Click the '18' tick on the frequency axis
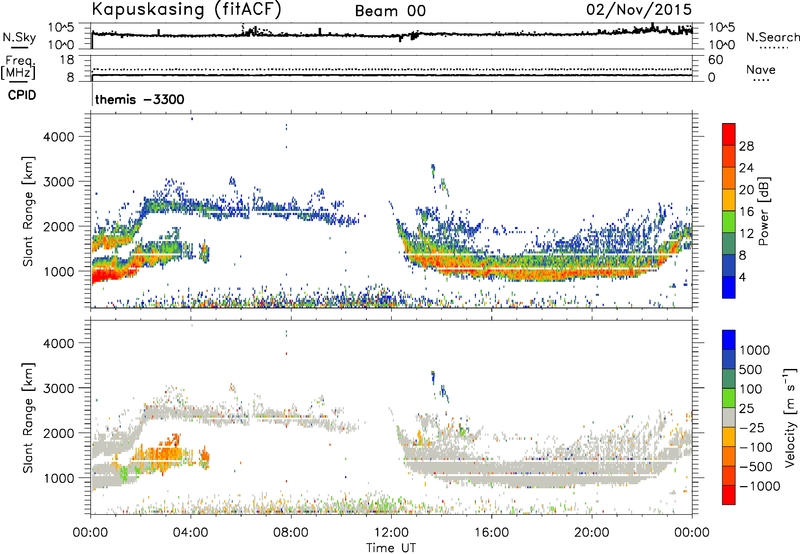The height and width of the screenshot is (554, 800). click(67, 60)
